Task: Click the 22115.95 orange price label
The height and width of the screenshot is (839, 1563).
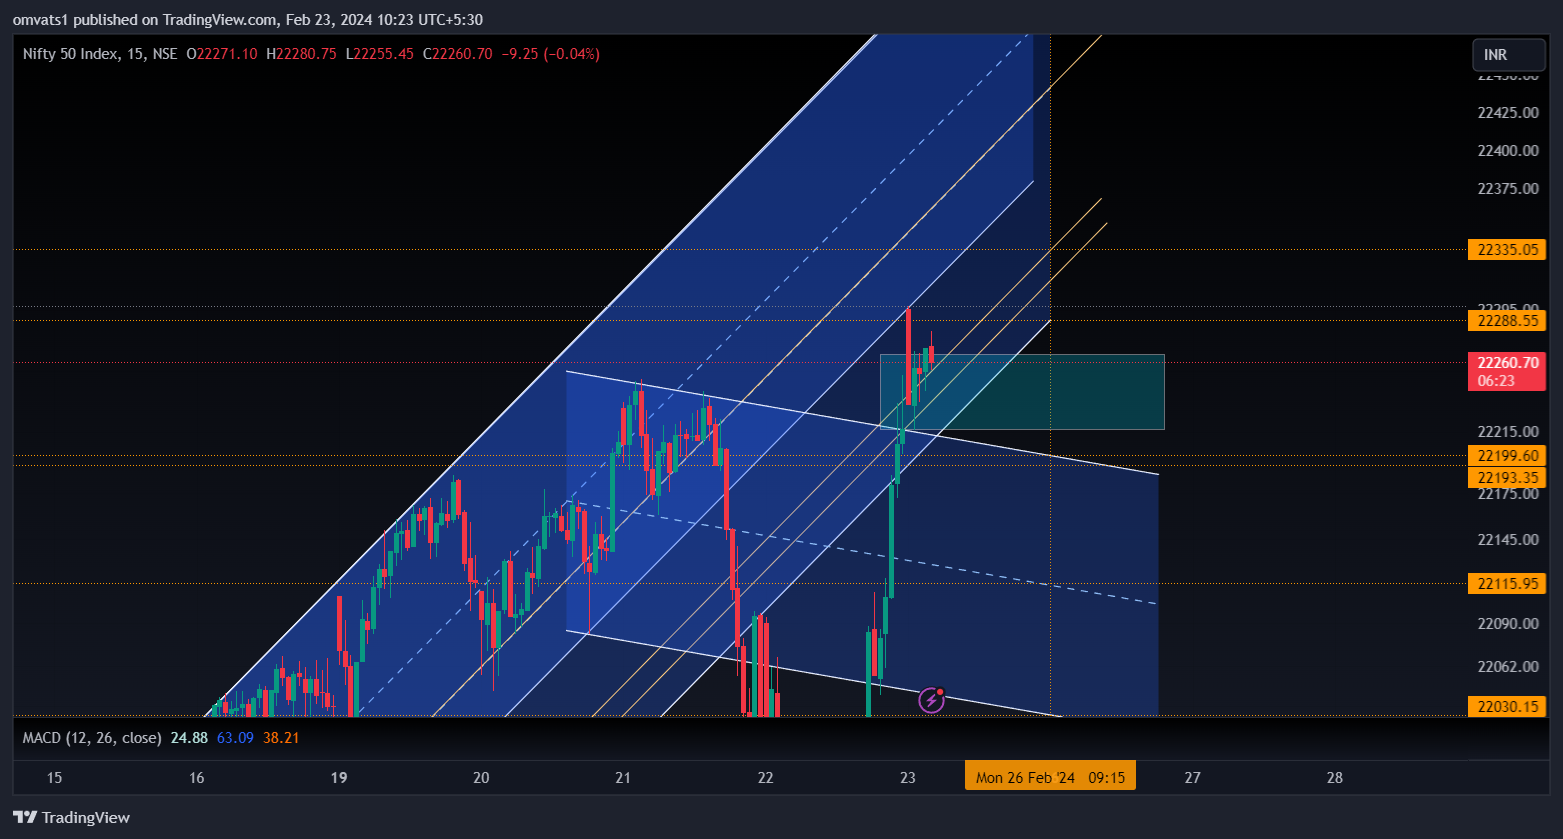Action: pos(1507,583)
